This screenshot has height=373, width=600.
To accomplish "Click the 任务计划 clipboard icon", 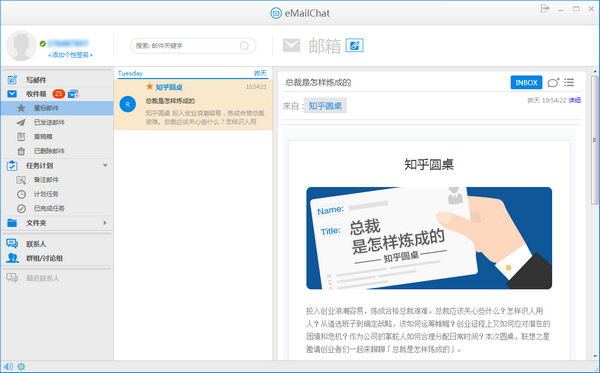I will 12,166.
